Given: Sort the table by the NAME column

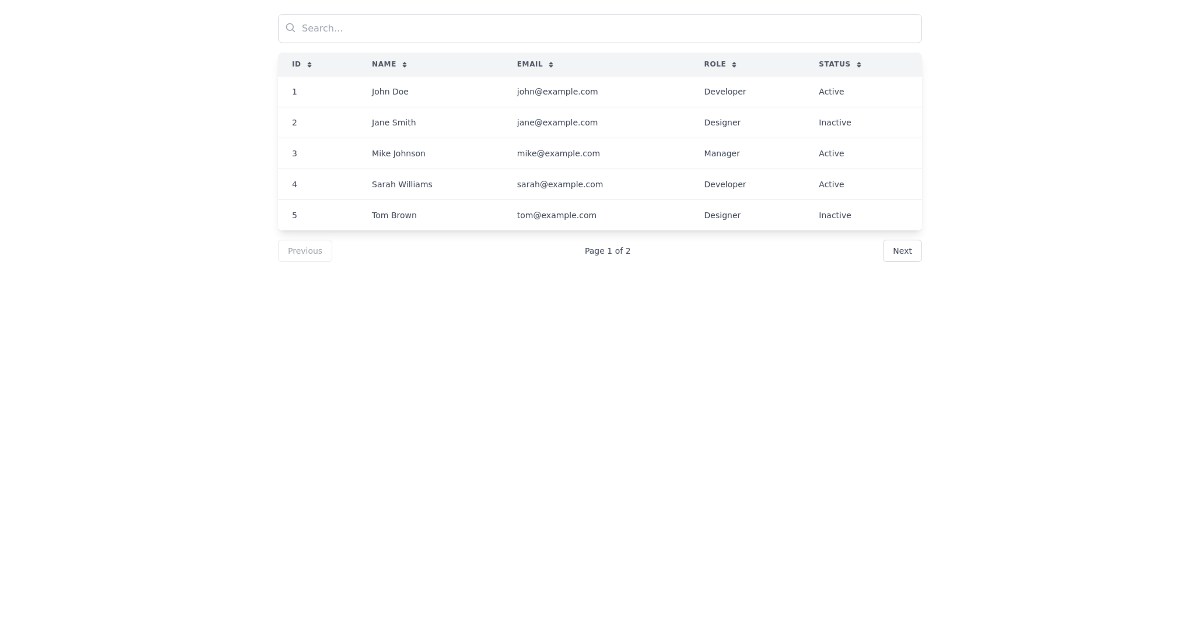Looking at the screenshot, I should tap(384, 64).
